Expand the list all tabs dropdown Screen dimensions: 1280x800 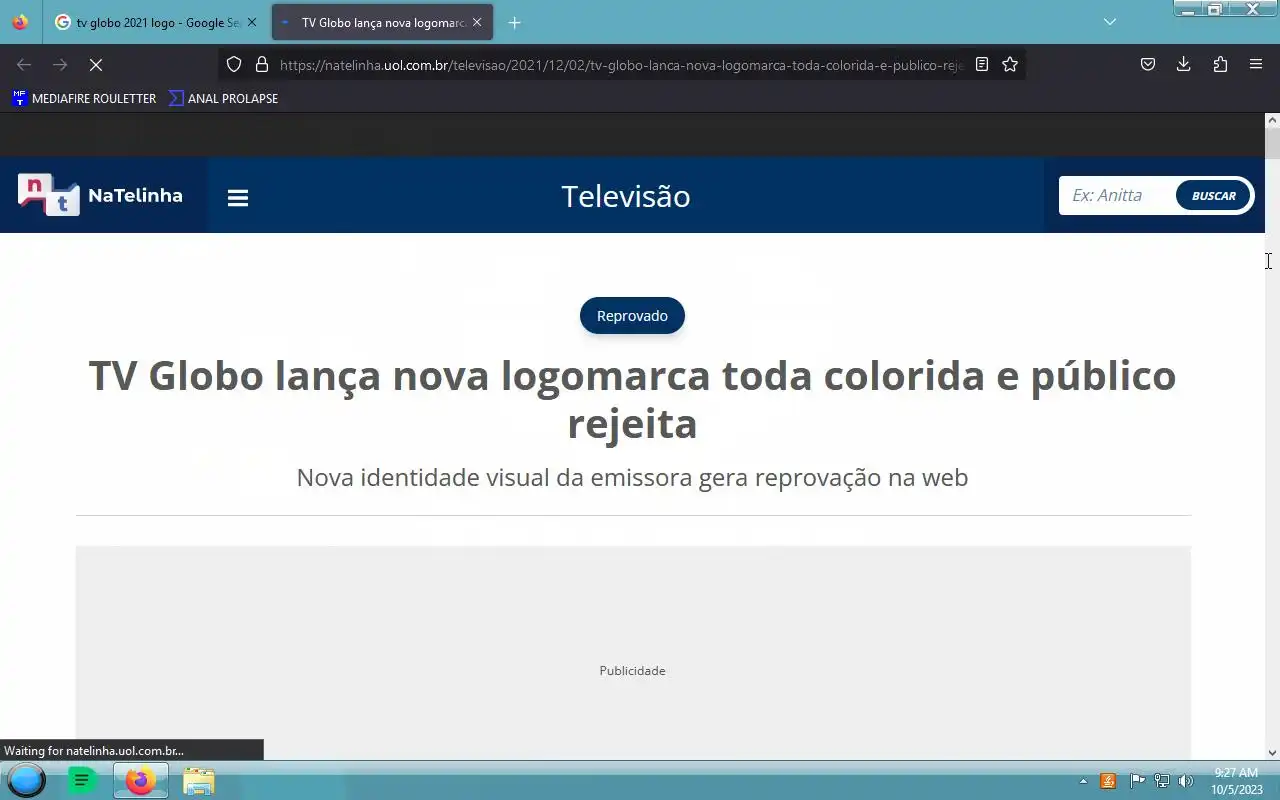(1110, 22)
